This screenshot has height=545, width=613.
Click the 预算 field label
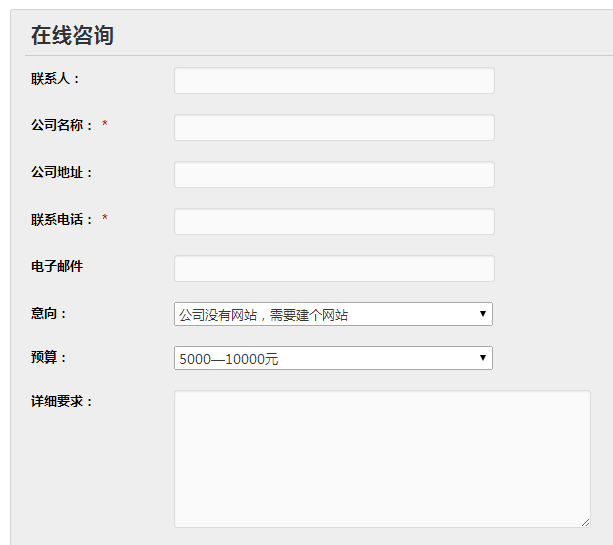(x=49, y=358)
